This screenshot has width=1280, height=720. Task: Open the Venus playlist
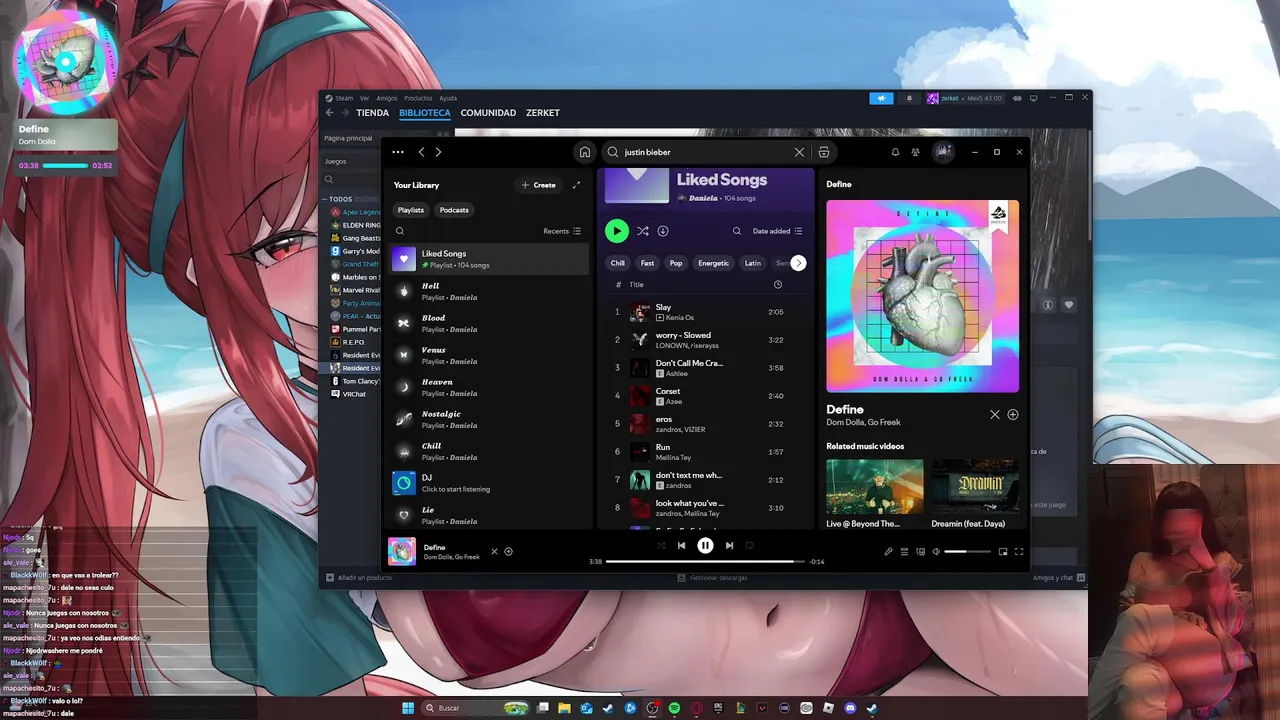click(x=489, y=355)
